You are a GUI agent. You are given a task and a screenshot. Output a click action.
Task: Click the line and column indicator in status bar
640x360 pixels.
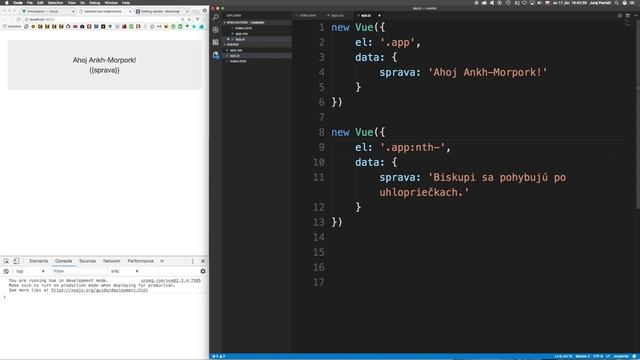pos(563,356)
